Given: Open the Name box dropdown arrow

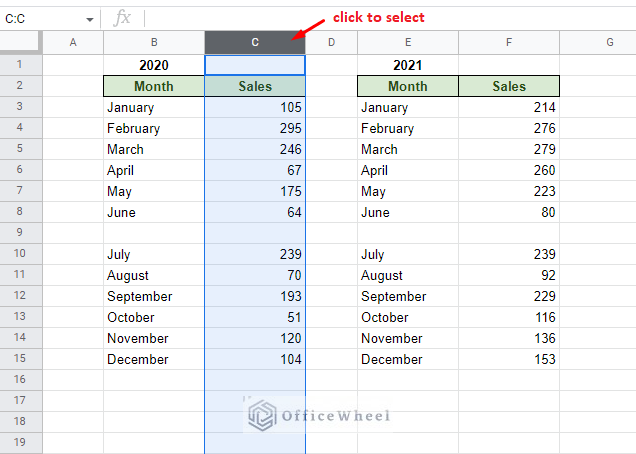Looking at the screenshot, I should [90, 19].
